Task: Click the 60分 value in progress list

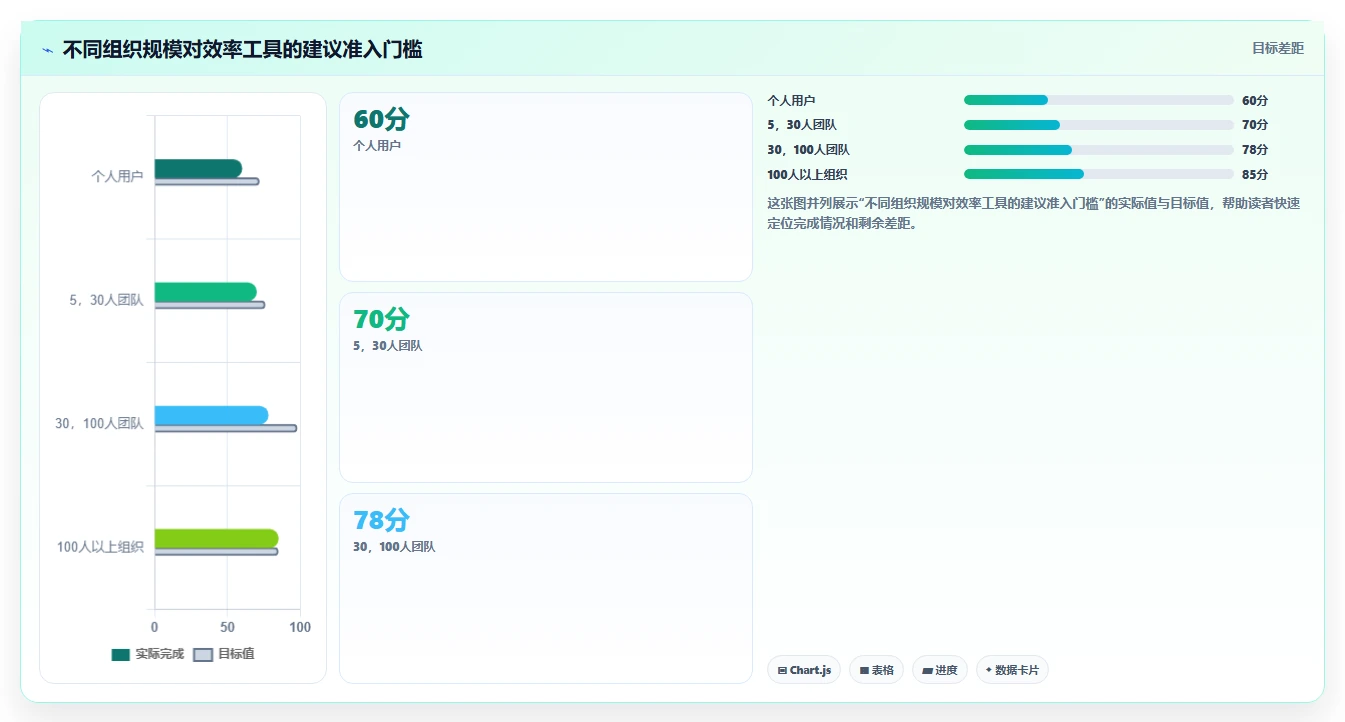Action: (1255, 101)
